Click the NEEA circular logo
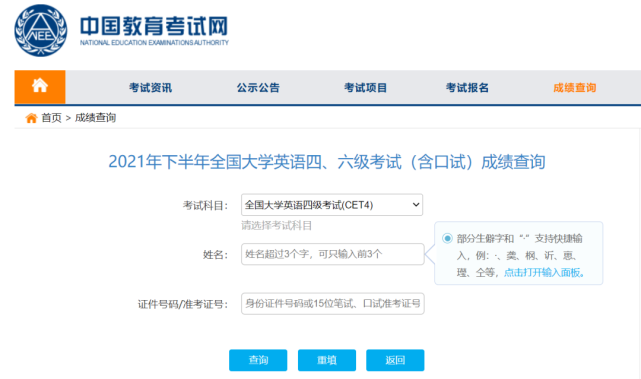The width and height of the screenshot is (641, 379). (40, 30)
